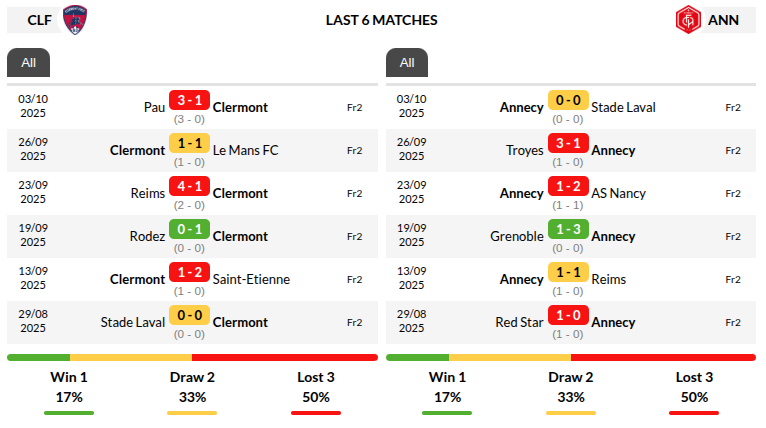
Task: Click the Red Star 1-0 Annecy score badge
Action: [x=568, y=315]
